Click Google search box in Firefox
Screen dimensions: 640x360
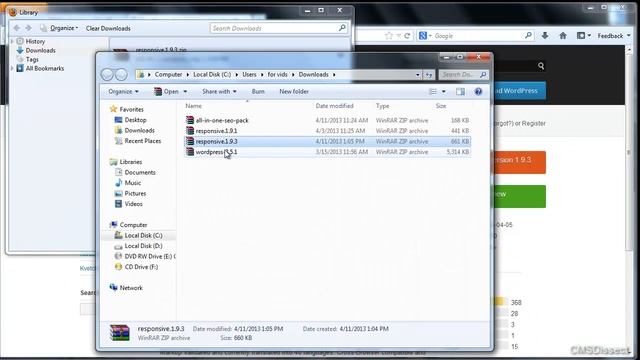(476, 36)
